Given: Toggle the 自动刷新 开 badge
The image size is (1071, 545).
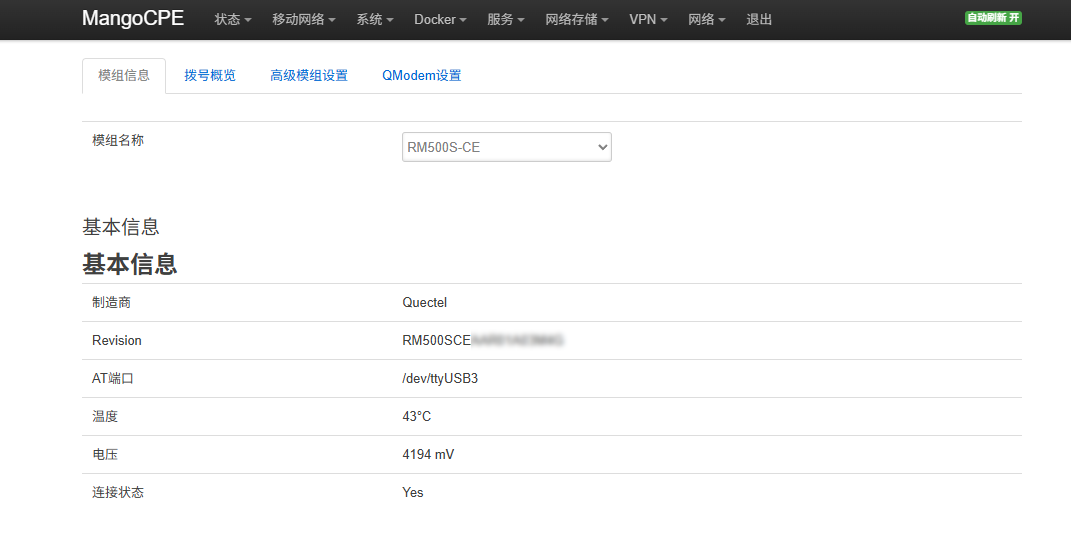Looking at the screenshot, I should 992,18.
